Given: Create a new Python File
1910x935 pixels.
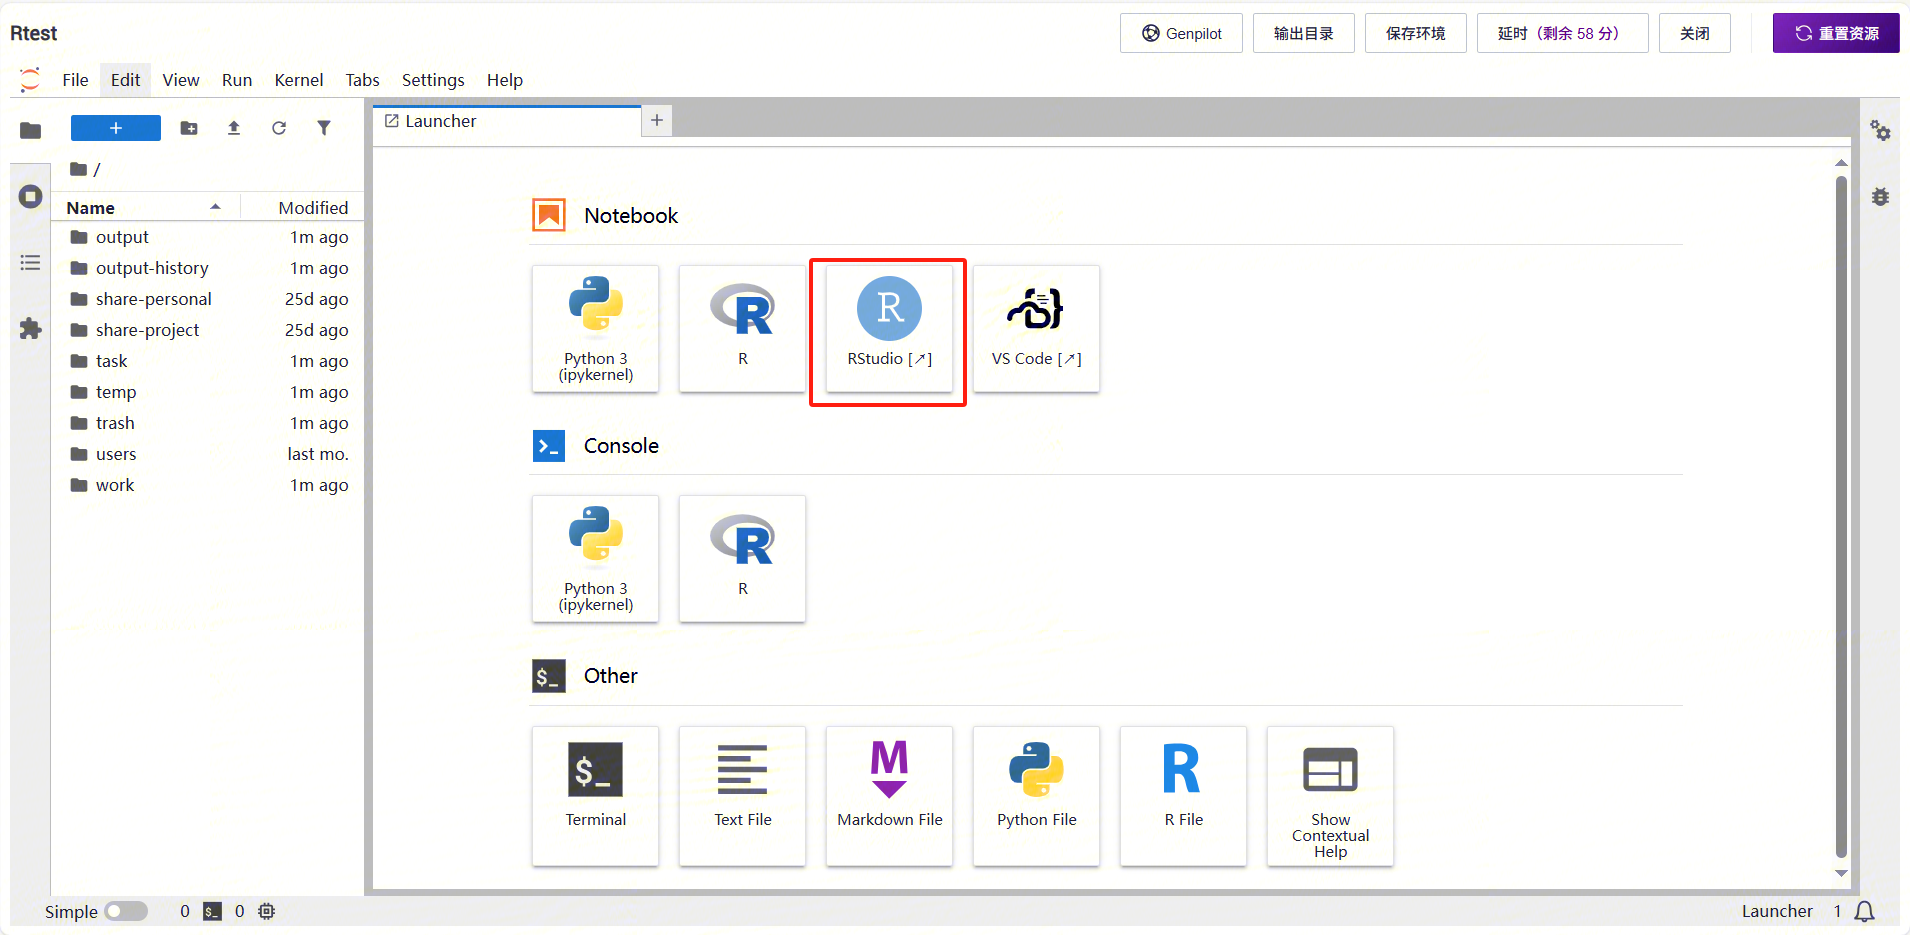Looking at the screenshot, I should point(1036,796).
